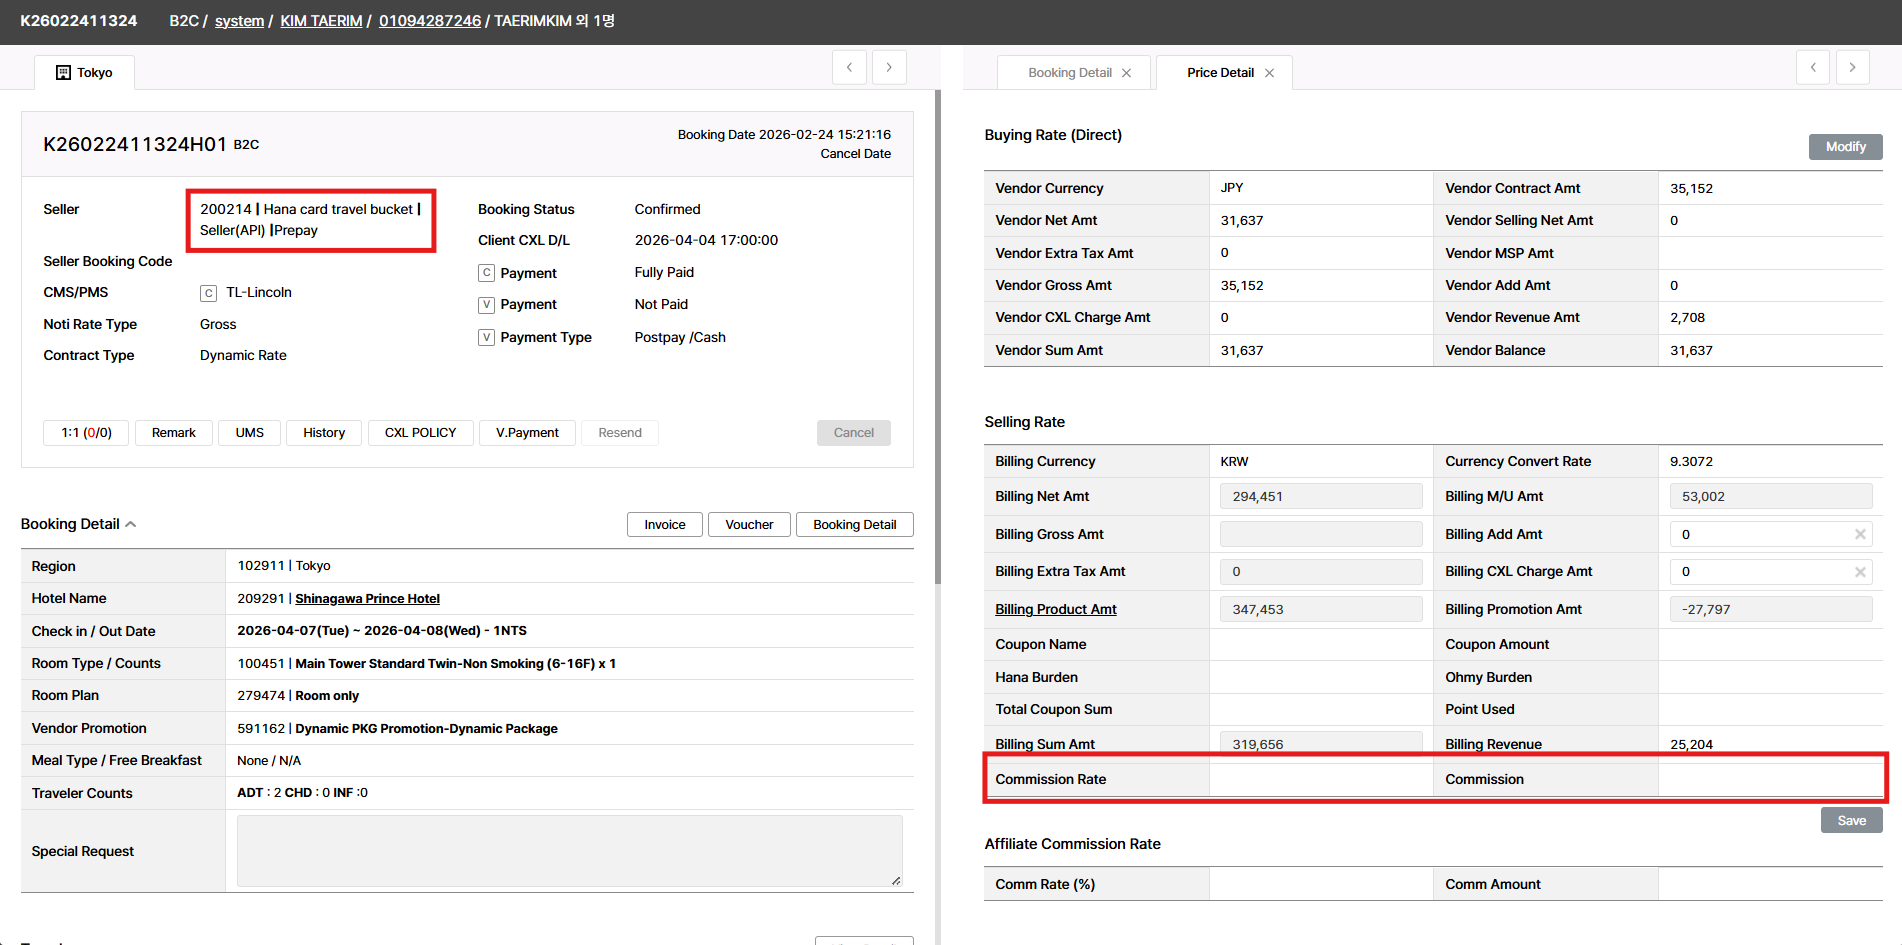The height and width of the screenshot is (945, 1902).
Task: Click the Modify button for Buying Rate
Action: [x=1845, y=147]
